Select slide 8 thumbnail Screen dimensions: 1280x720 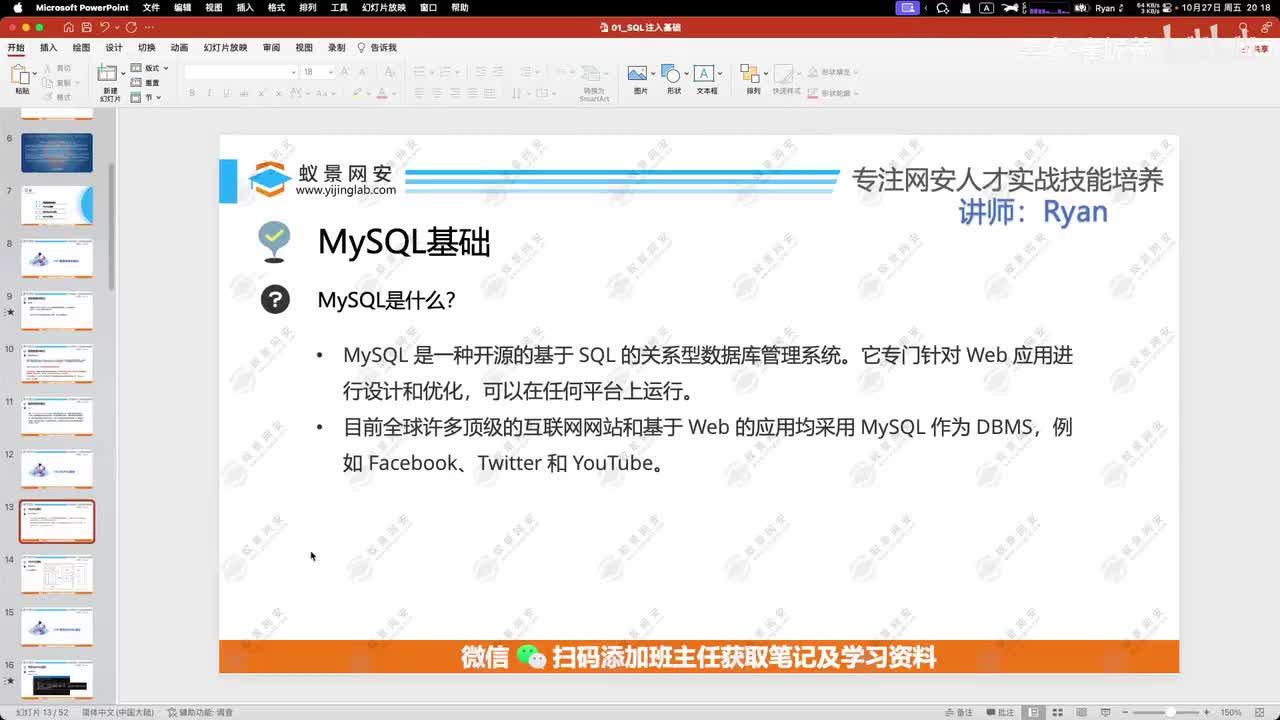(57, 258)
